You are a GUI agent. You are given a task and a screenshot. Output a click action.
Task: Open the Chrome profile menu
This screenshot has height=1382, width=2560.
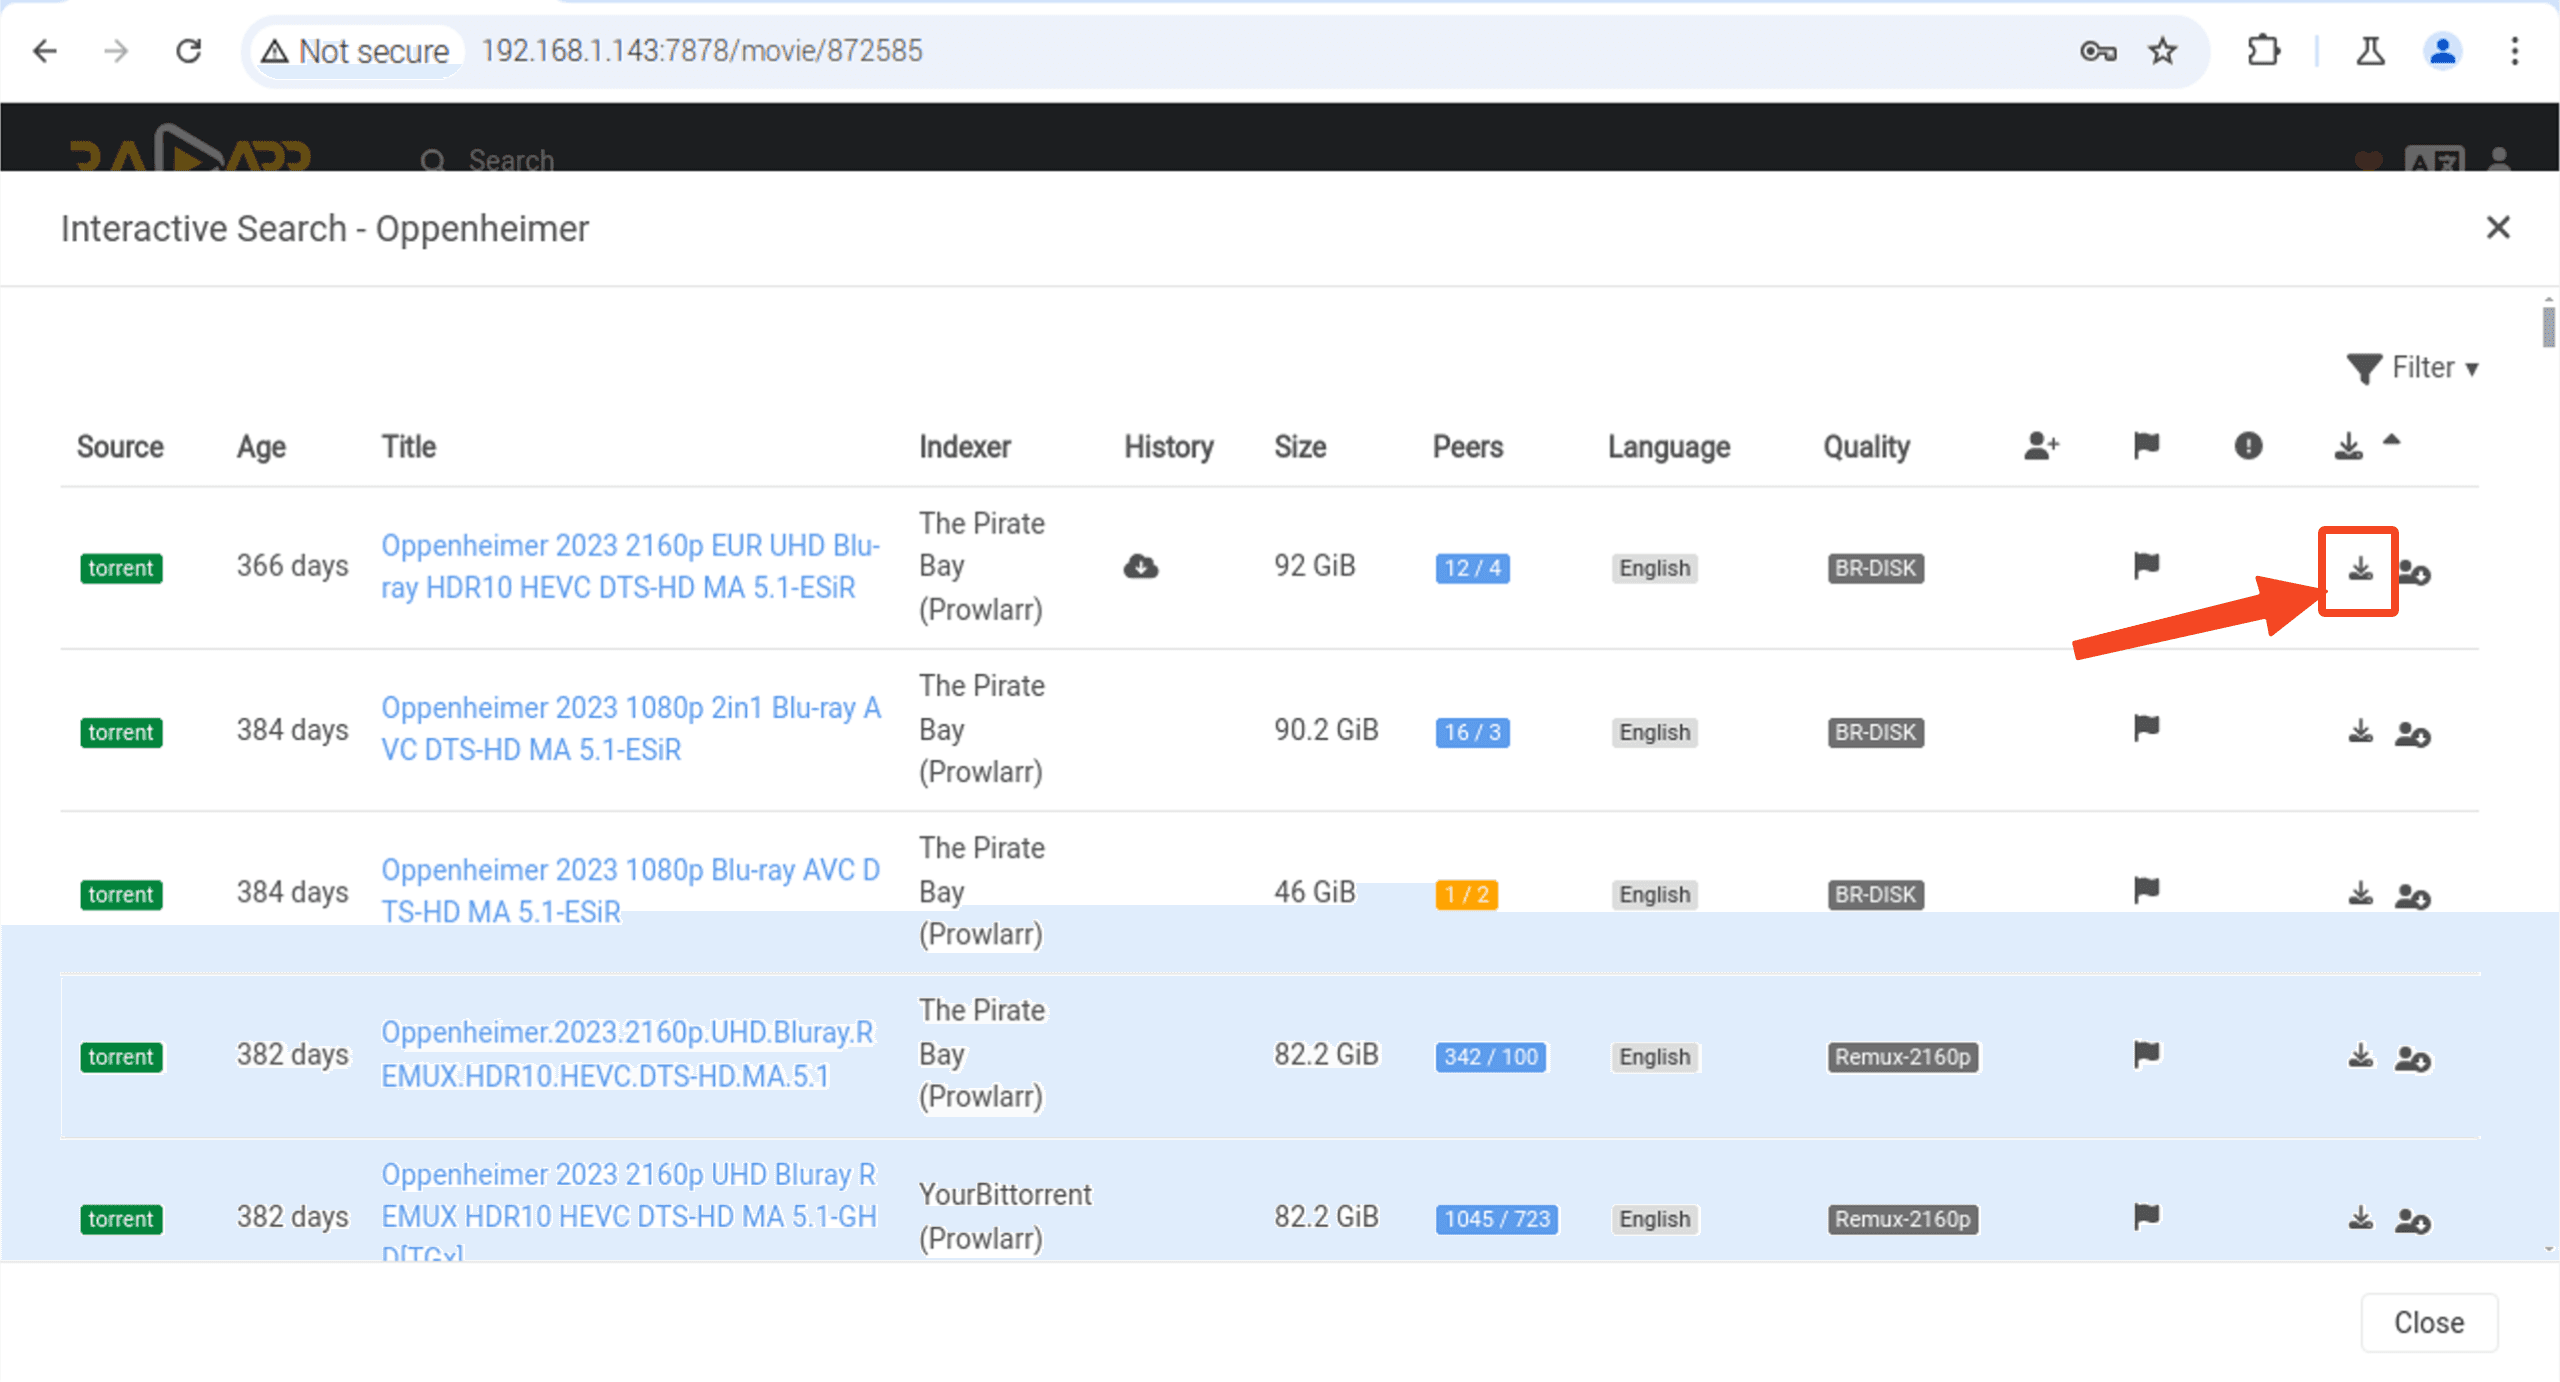pos(2441,50)
